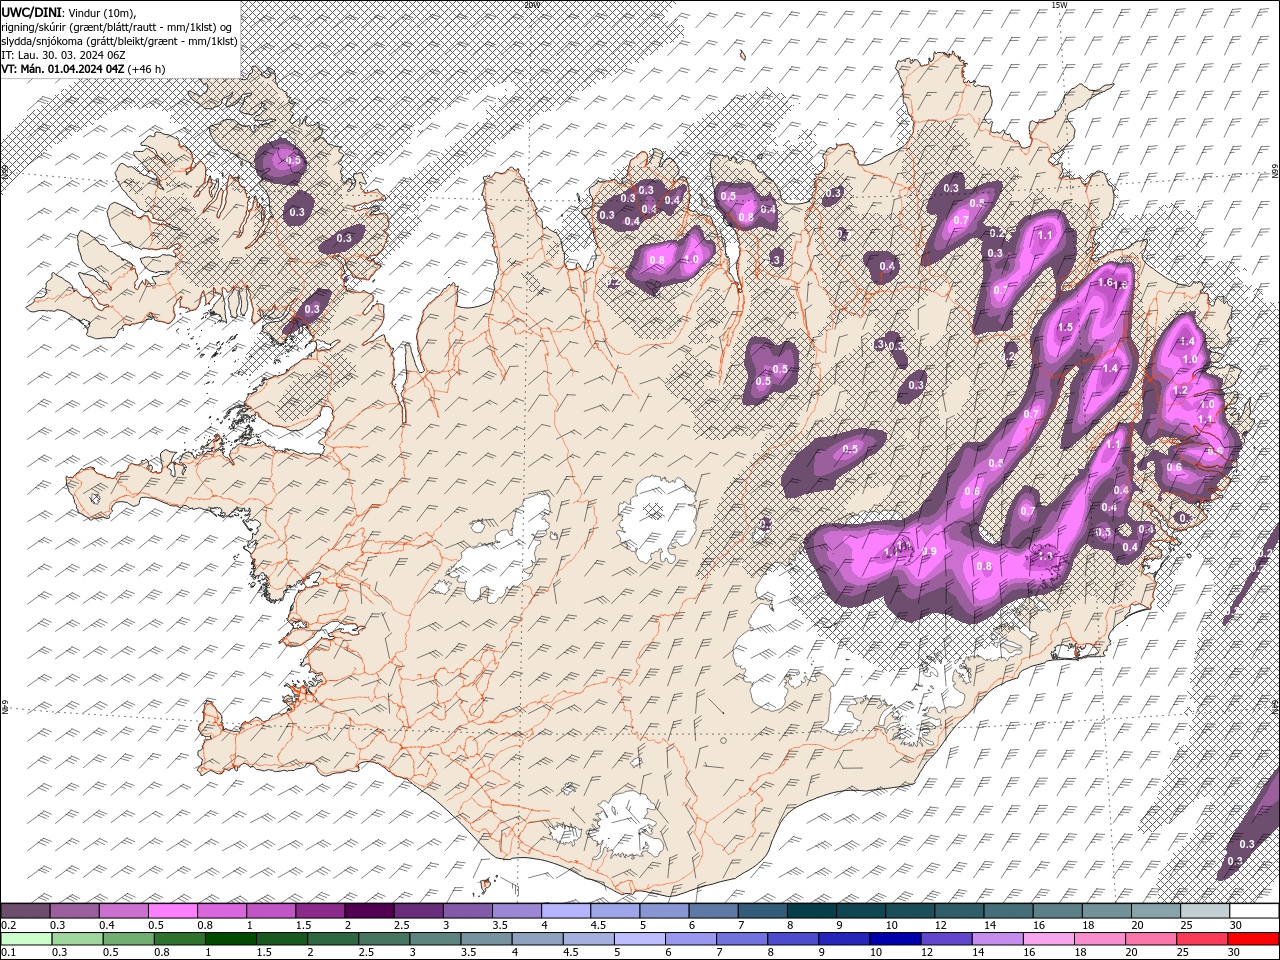Click the 0.1 label under the rain scale

8,953
